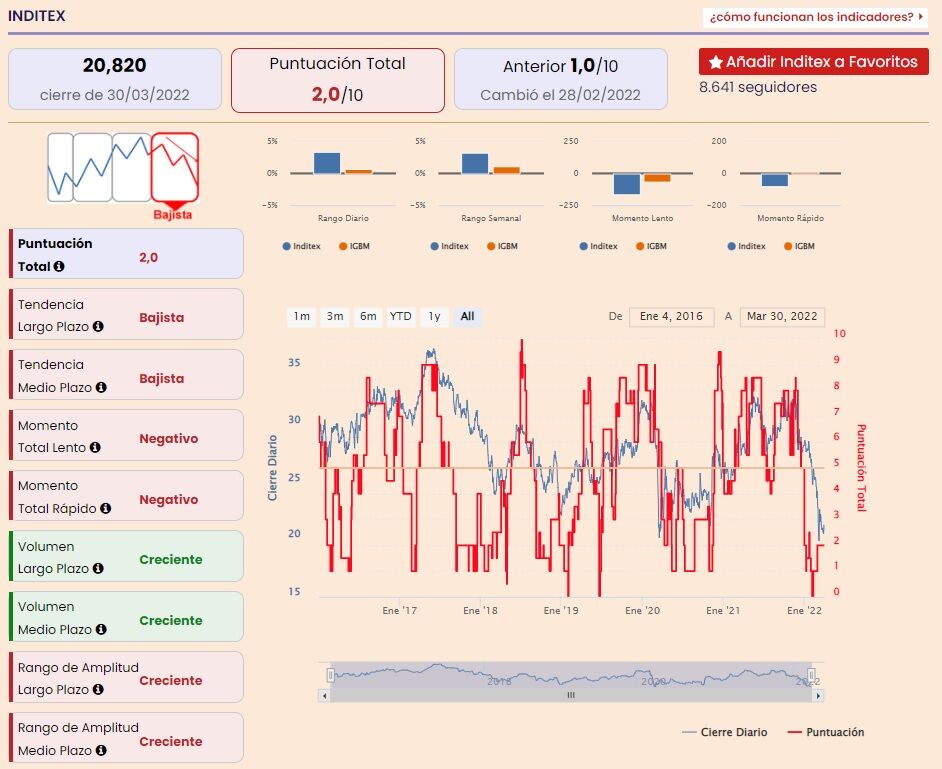Click the right arrow of the chart navigator scrollbar

[818, 696]
